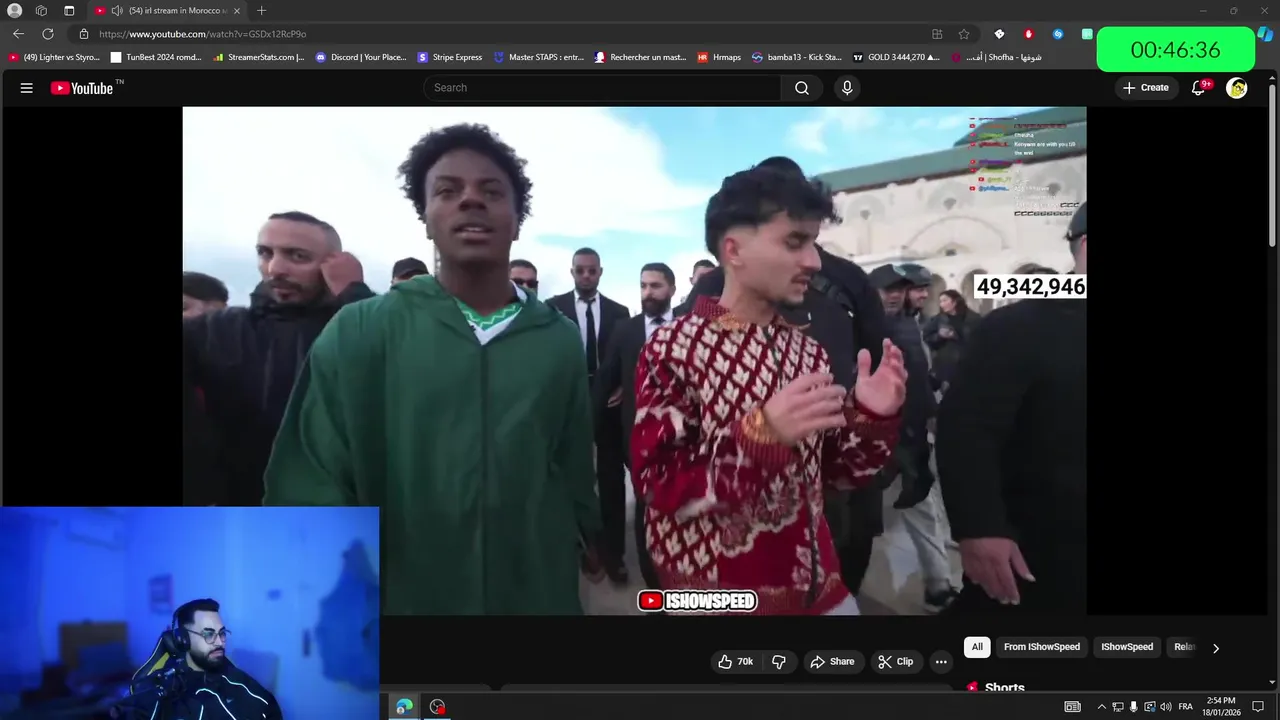The image size is (1280, 720).
Task: Open the browser profile icon
Action: point(15,11)
